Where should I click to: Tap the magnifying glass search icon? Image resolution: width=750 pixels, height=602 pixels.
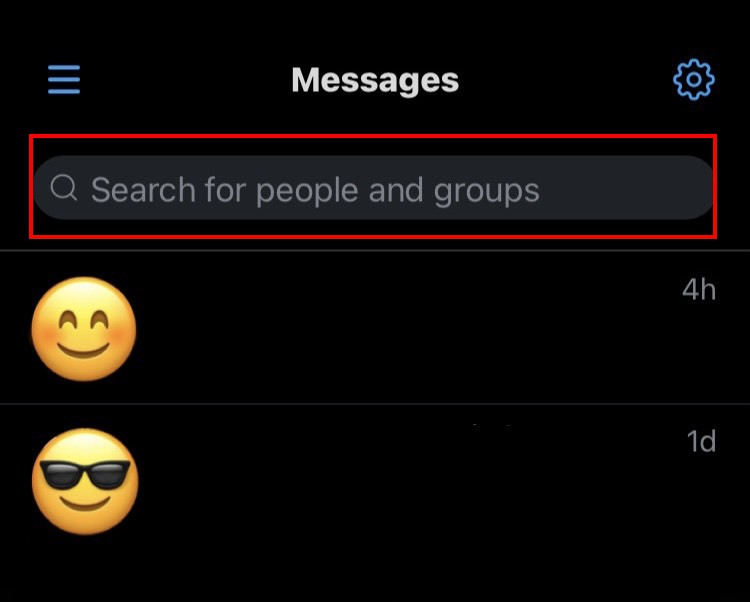(x=64, y=187)
